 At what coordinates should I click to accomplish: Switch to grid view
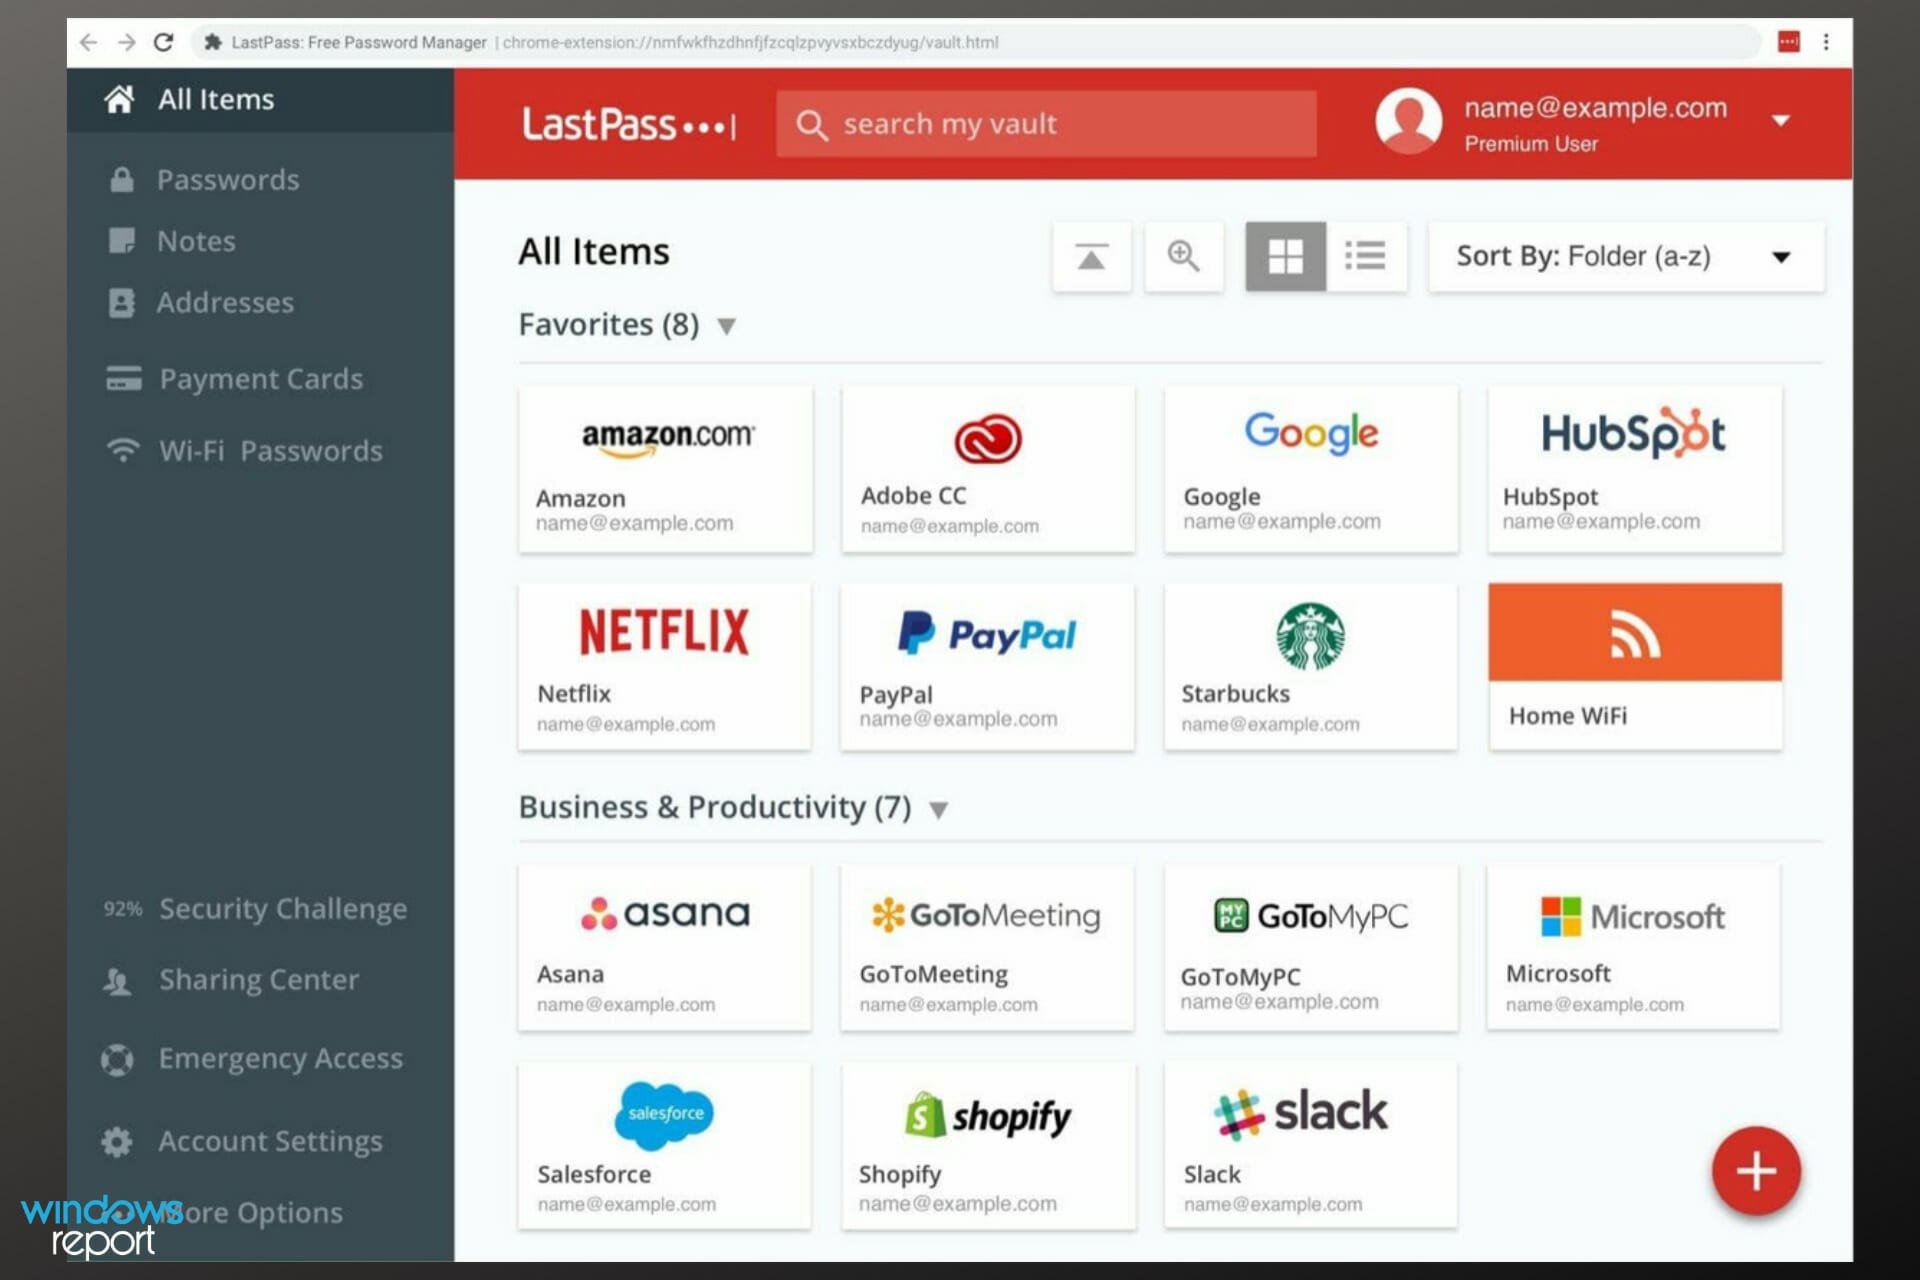click(x=1285, y=257)
